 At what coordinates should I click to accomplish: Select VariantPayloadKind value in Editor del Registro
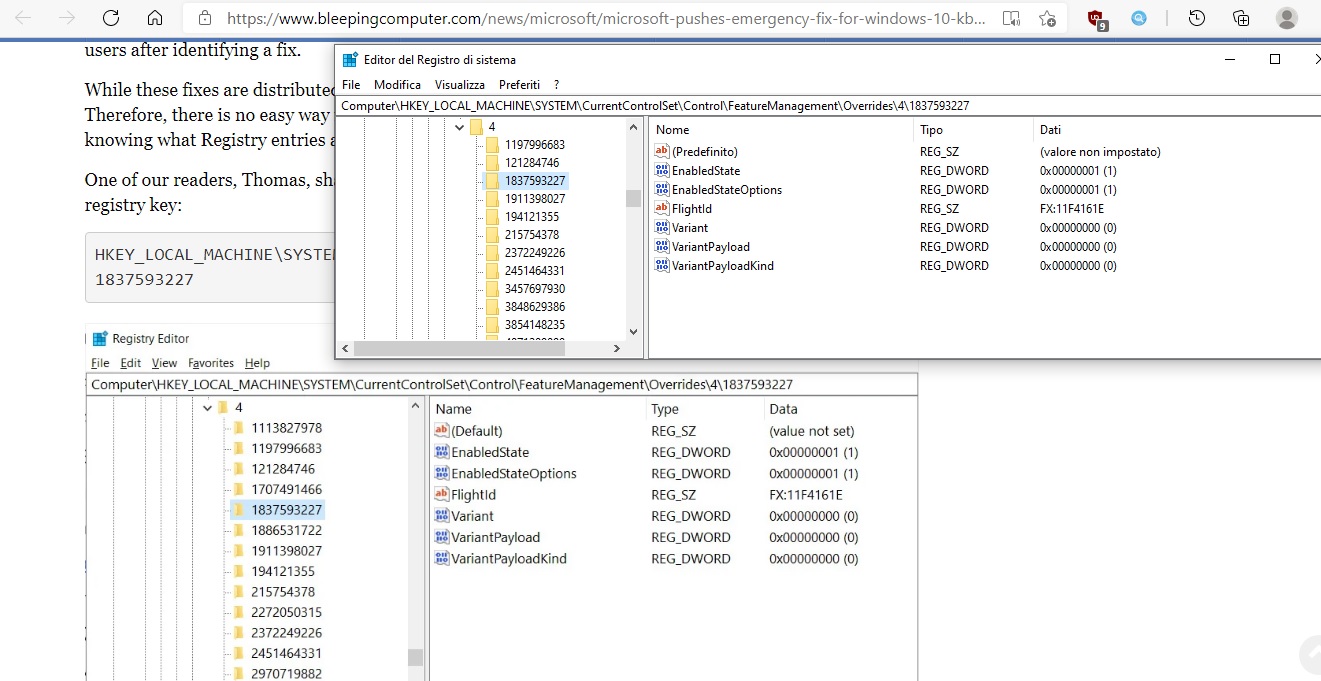(722, 265)
